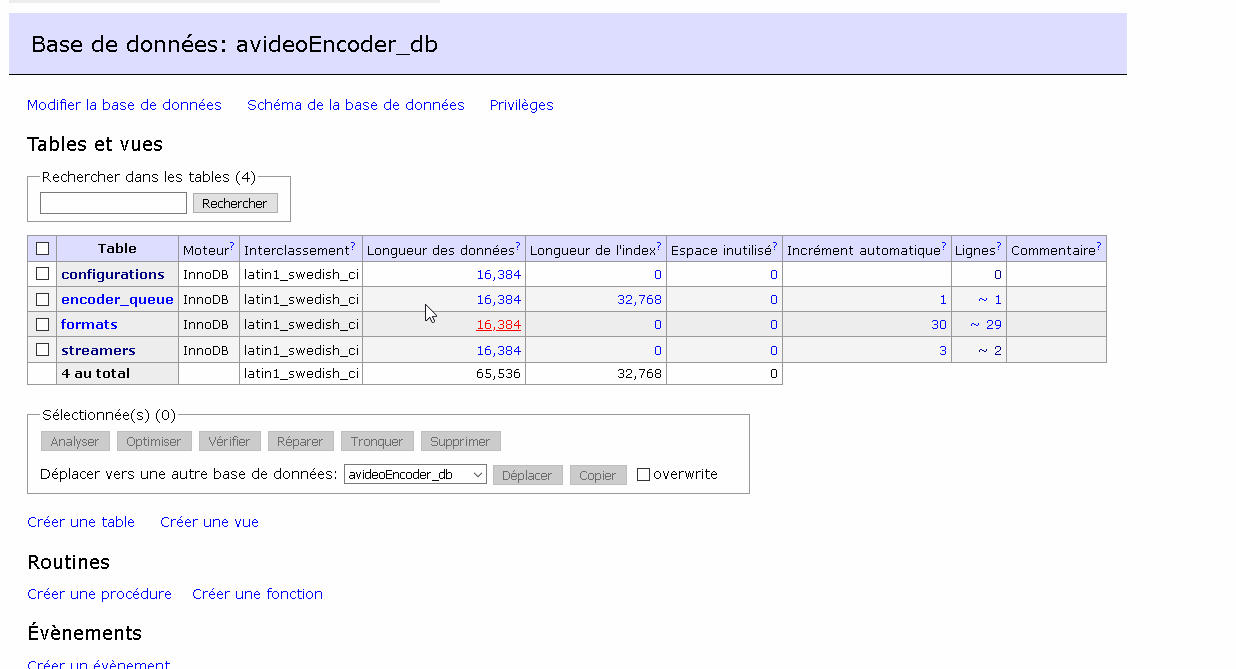
Task: Open the Créer une procédure link
Action: [99, 593]
